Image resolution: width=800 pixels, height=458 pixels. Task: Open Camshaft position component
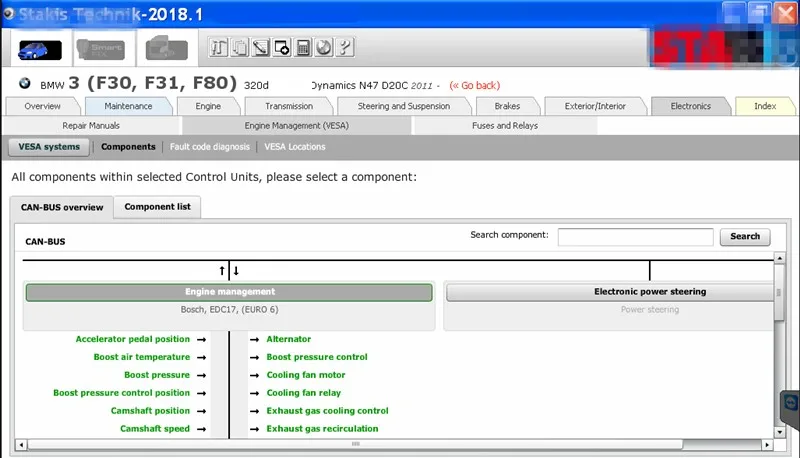[x=151, y=411]
